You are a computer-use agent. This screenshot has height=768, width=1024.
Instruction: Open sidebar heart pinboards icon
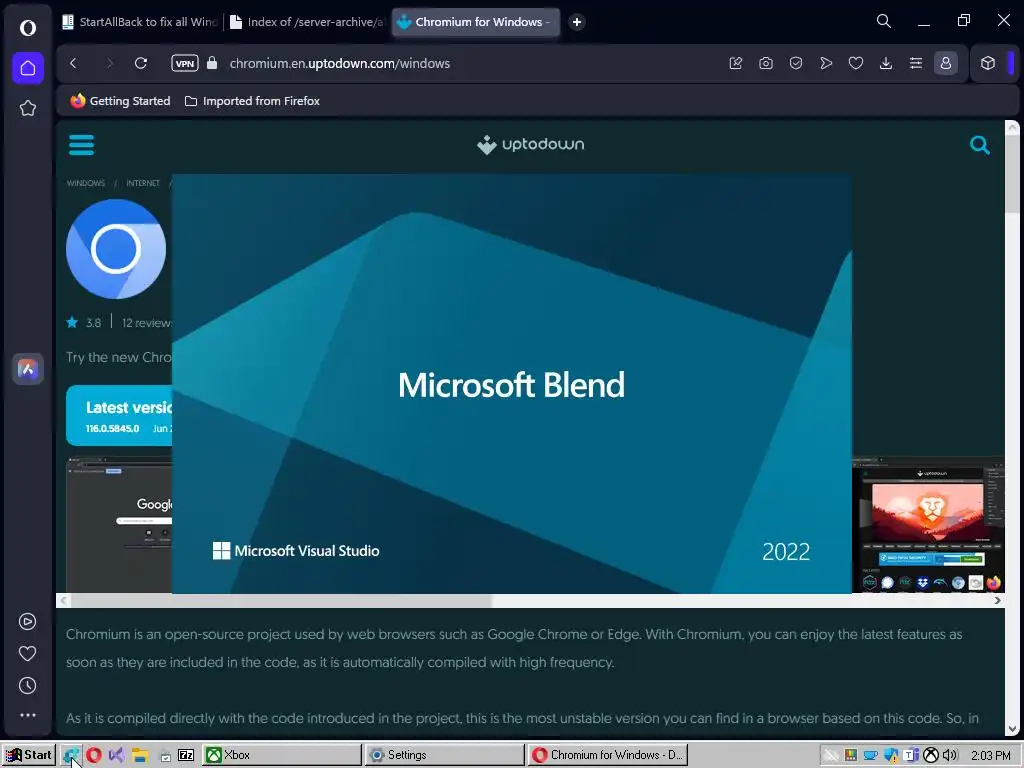pos(27,653)
